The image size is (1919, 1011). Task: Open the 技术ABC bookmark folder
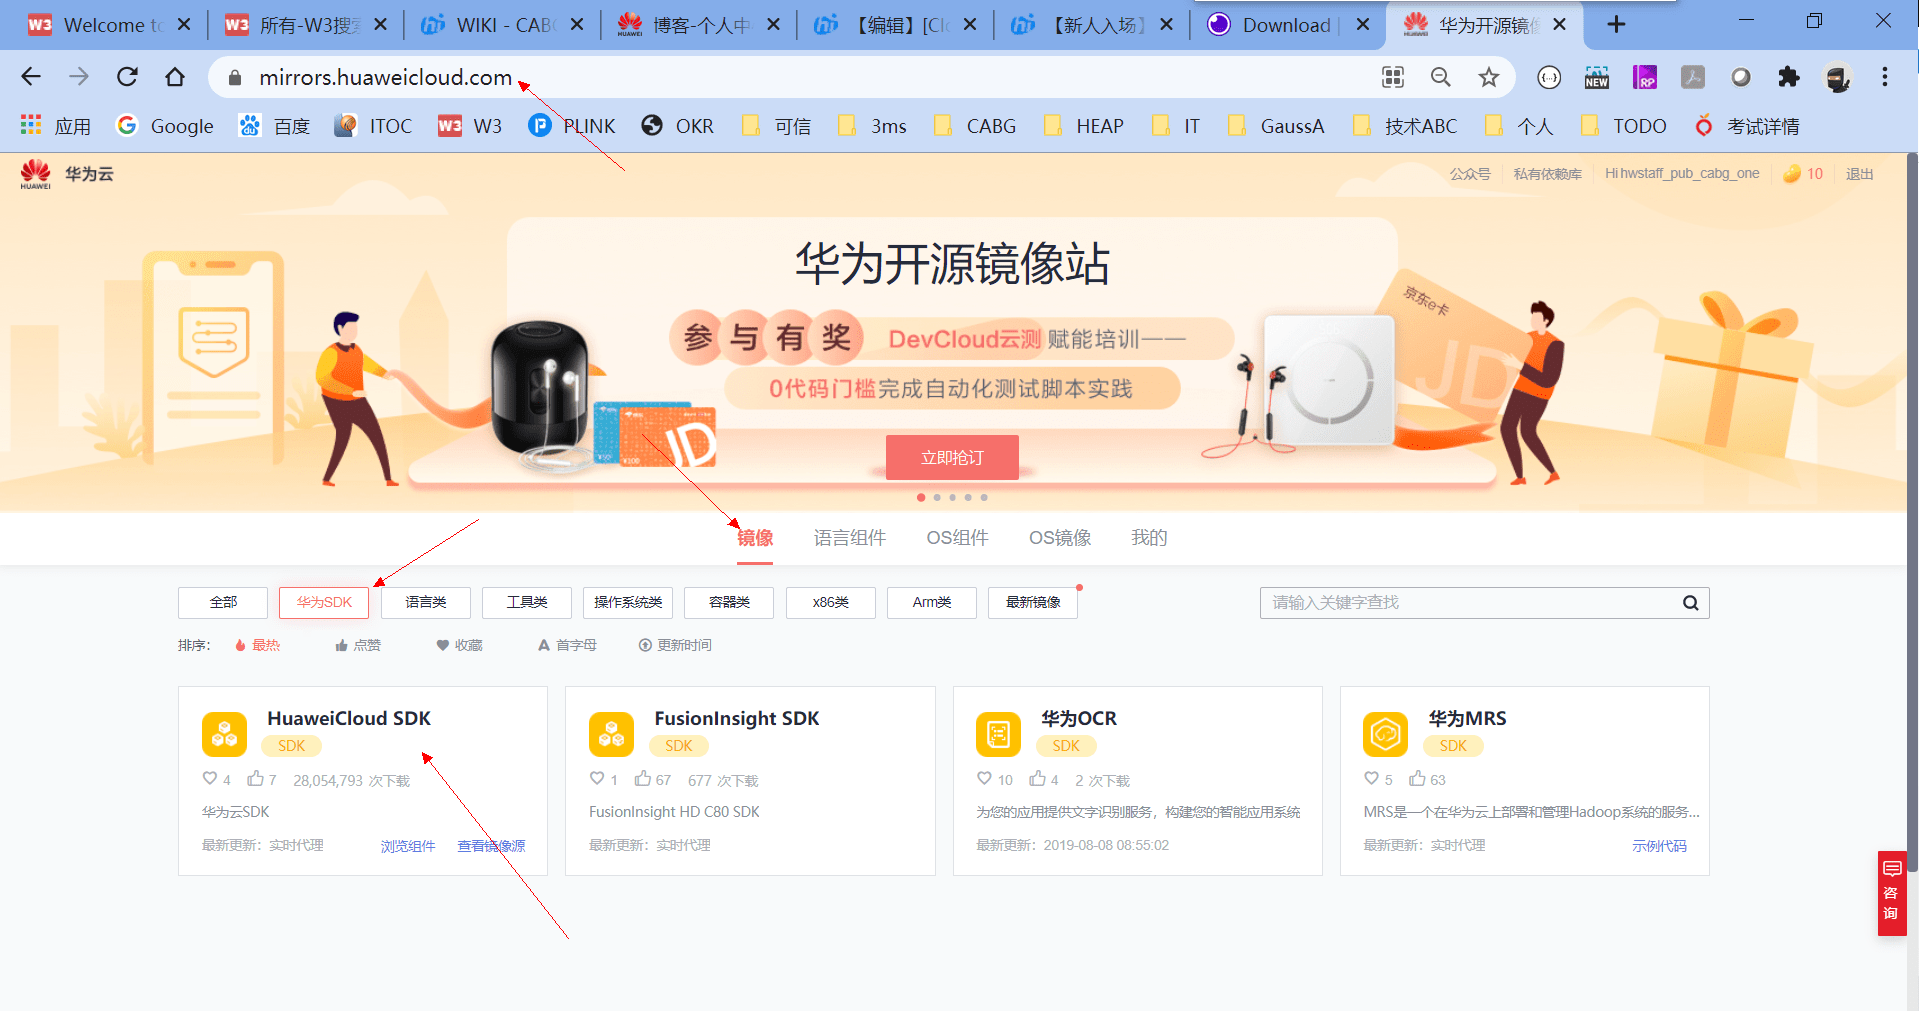click(x=1404, y=126)
